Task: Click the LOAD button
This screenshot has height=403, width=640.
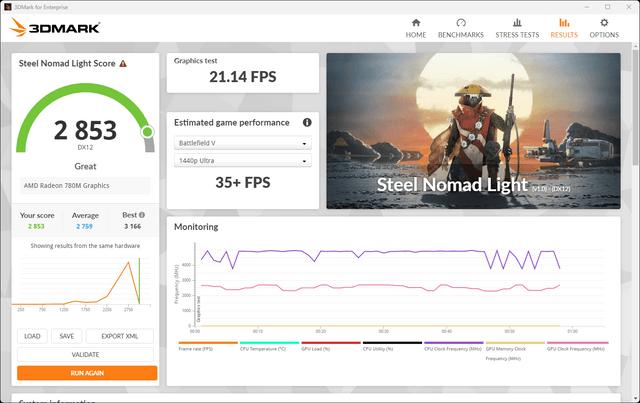Action: (32, 336)
